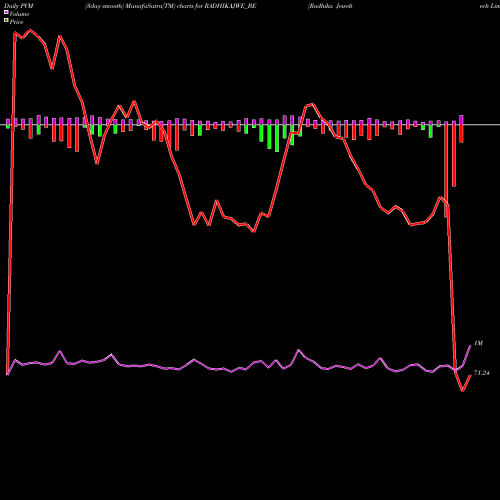Click the 'Radhika Jewelt' company name text
The width and height of the screenshot is (500, 500).
coord(330,6)
